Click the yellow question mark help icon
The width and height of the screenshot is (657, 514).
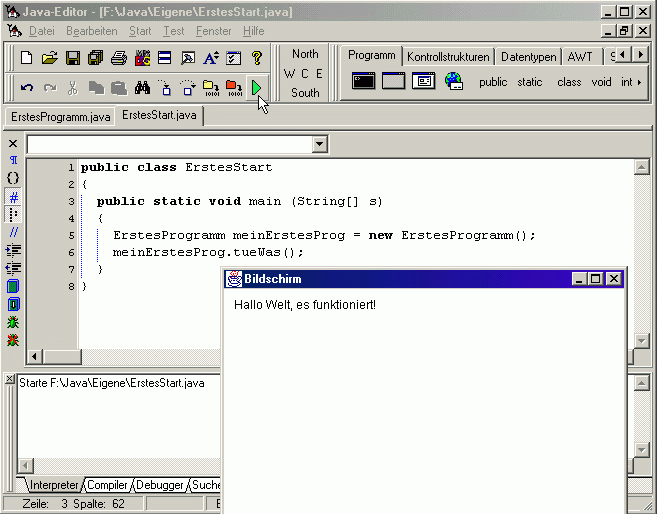tap(257, 58)
